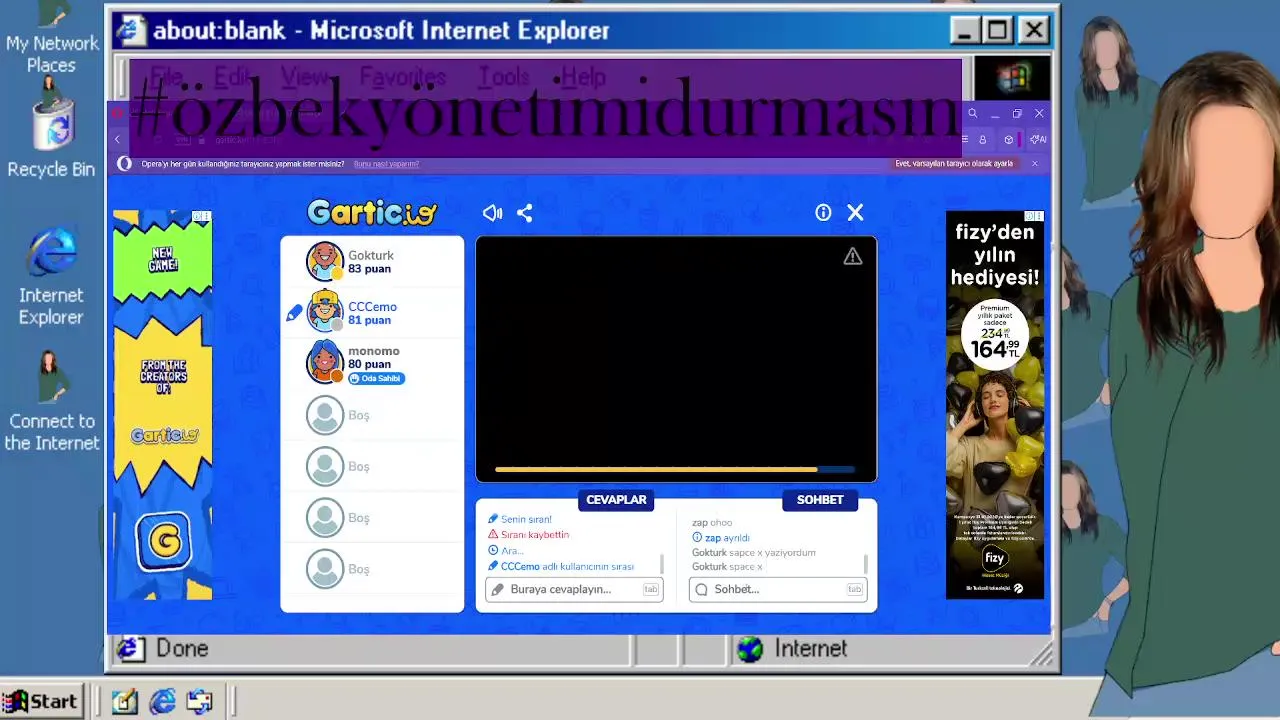
Task: Open the fizy yılın hediyesi advertisement
Action: [x=995, y=405]
